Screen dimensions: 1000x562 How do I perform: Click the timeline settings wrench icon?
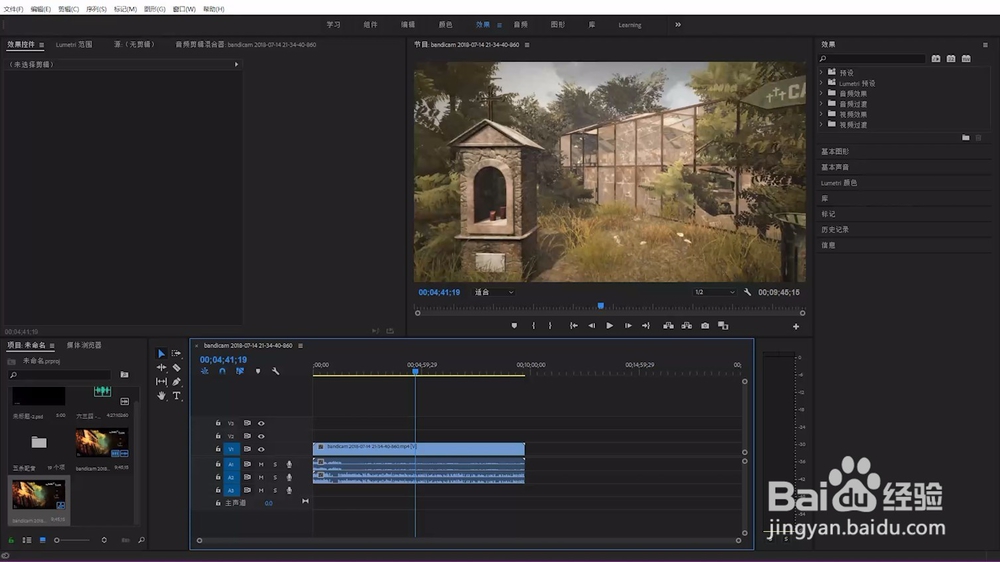tap(276, 371)
